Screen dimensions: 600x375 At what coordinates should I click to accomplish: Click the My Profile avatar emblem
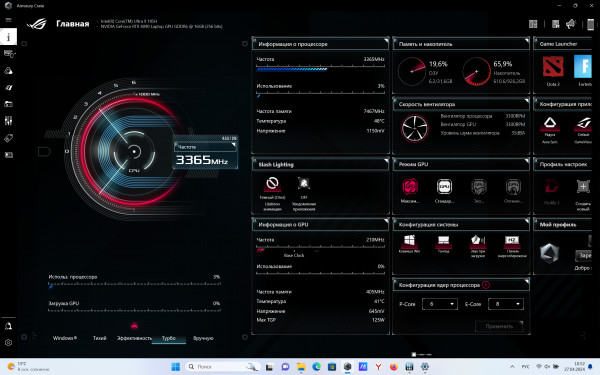point(549,253)
